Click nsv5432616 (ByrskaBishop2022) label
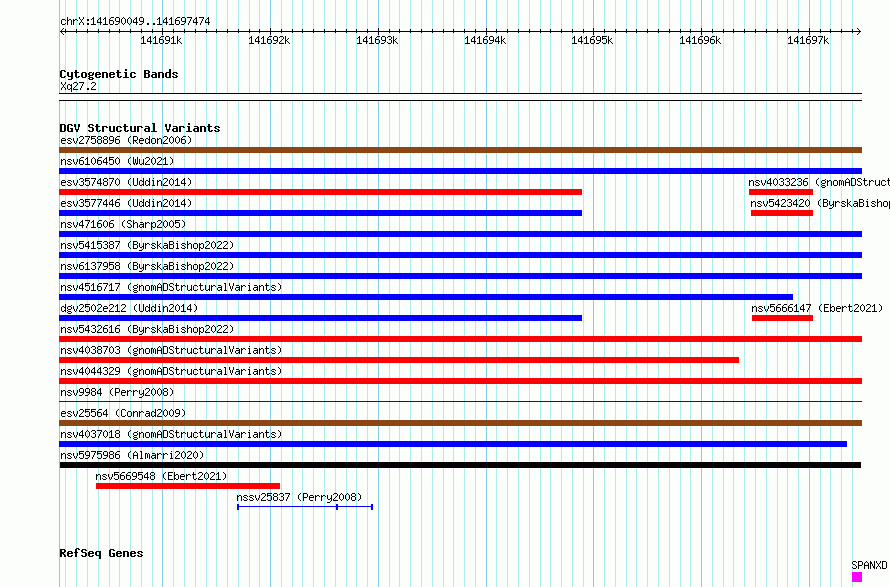 pos(147,329)
